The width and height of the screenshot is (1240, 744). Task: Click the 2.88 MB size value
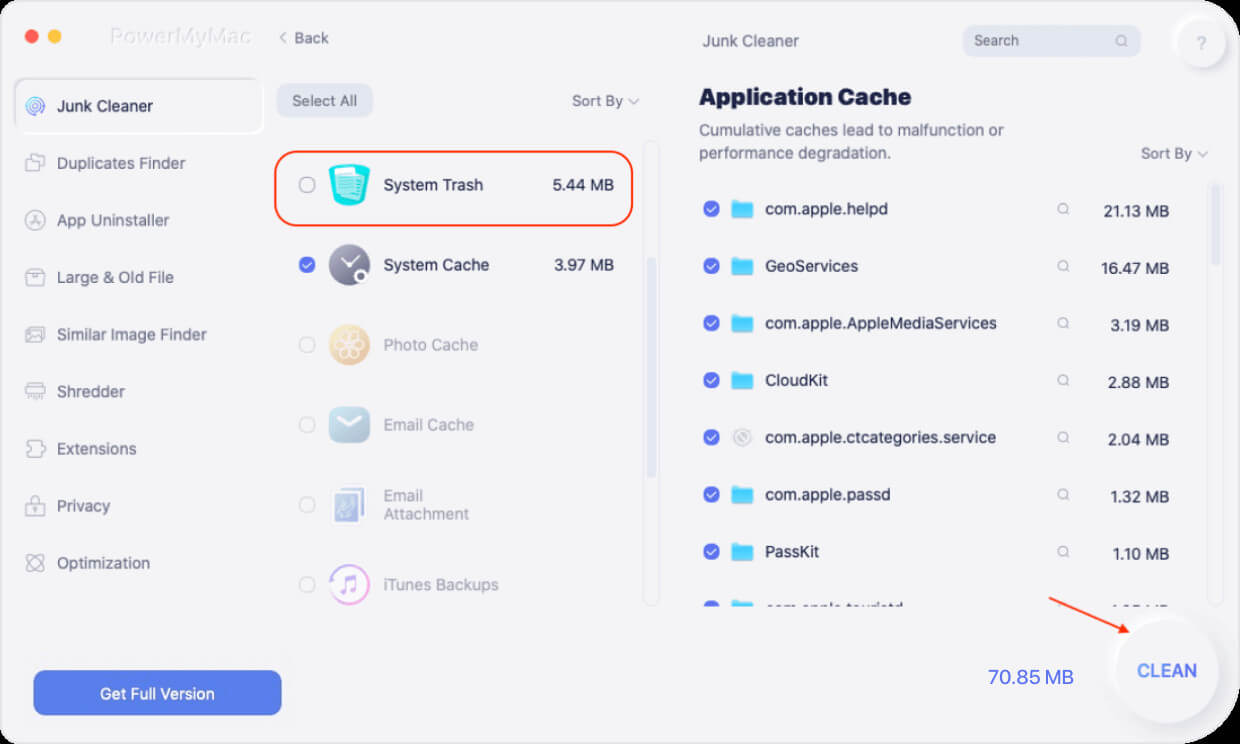tap(1139, 382)
